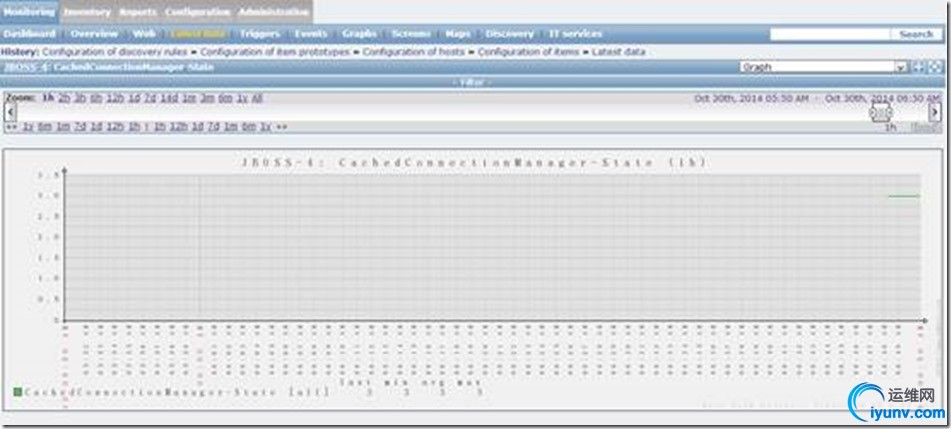This screenshot has width=951, height=429.
Task: Open fullscreen mode icon beside Graph dropdown
Action: click(935, 67)
